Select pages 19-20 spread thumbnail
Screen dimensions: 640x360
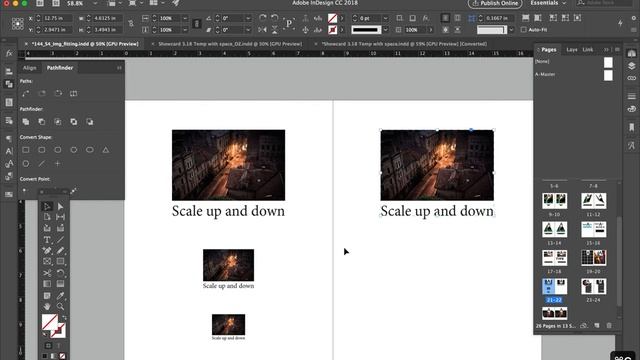point(593,258)
